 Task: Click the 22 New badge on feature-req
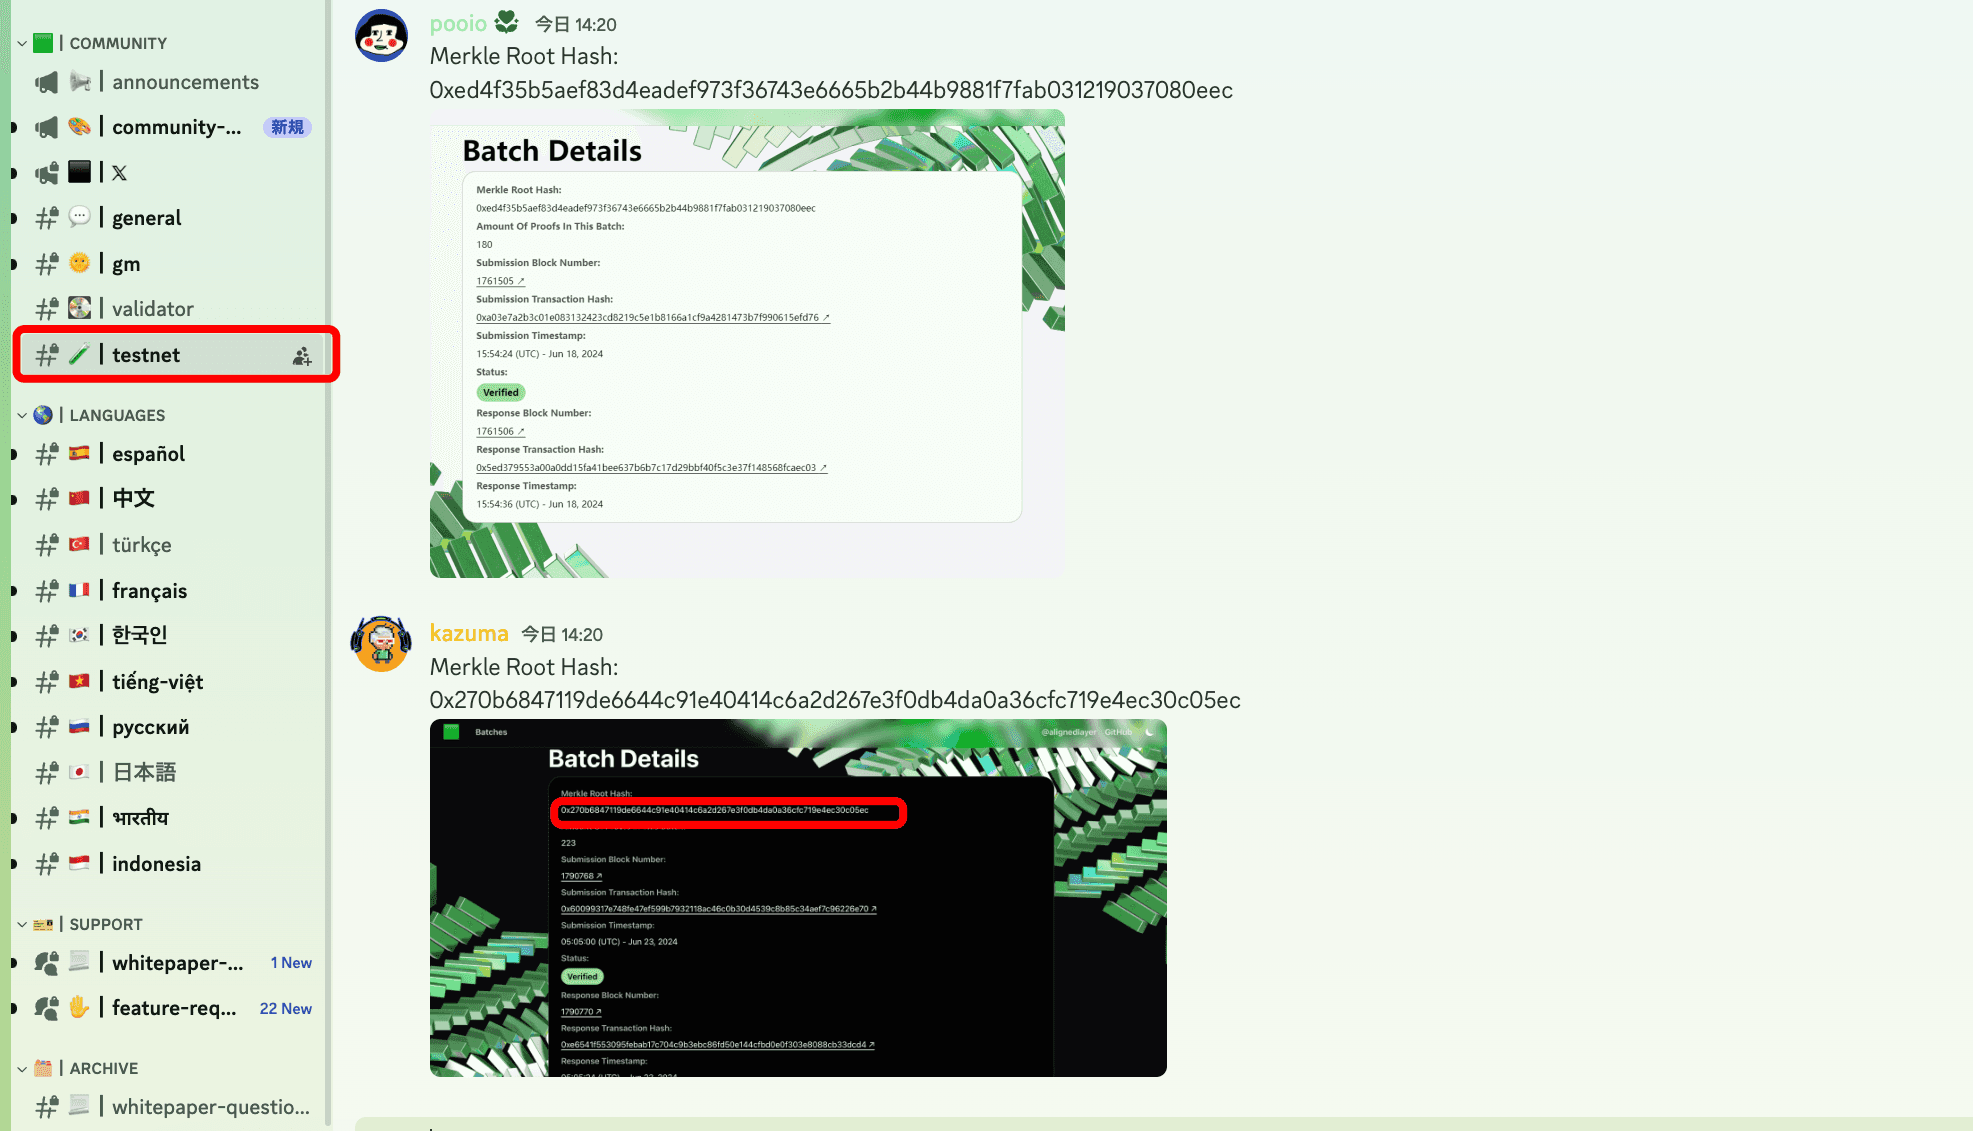(286, 1009)
